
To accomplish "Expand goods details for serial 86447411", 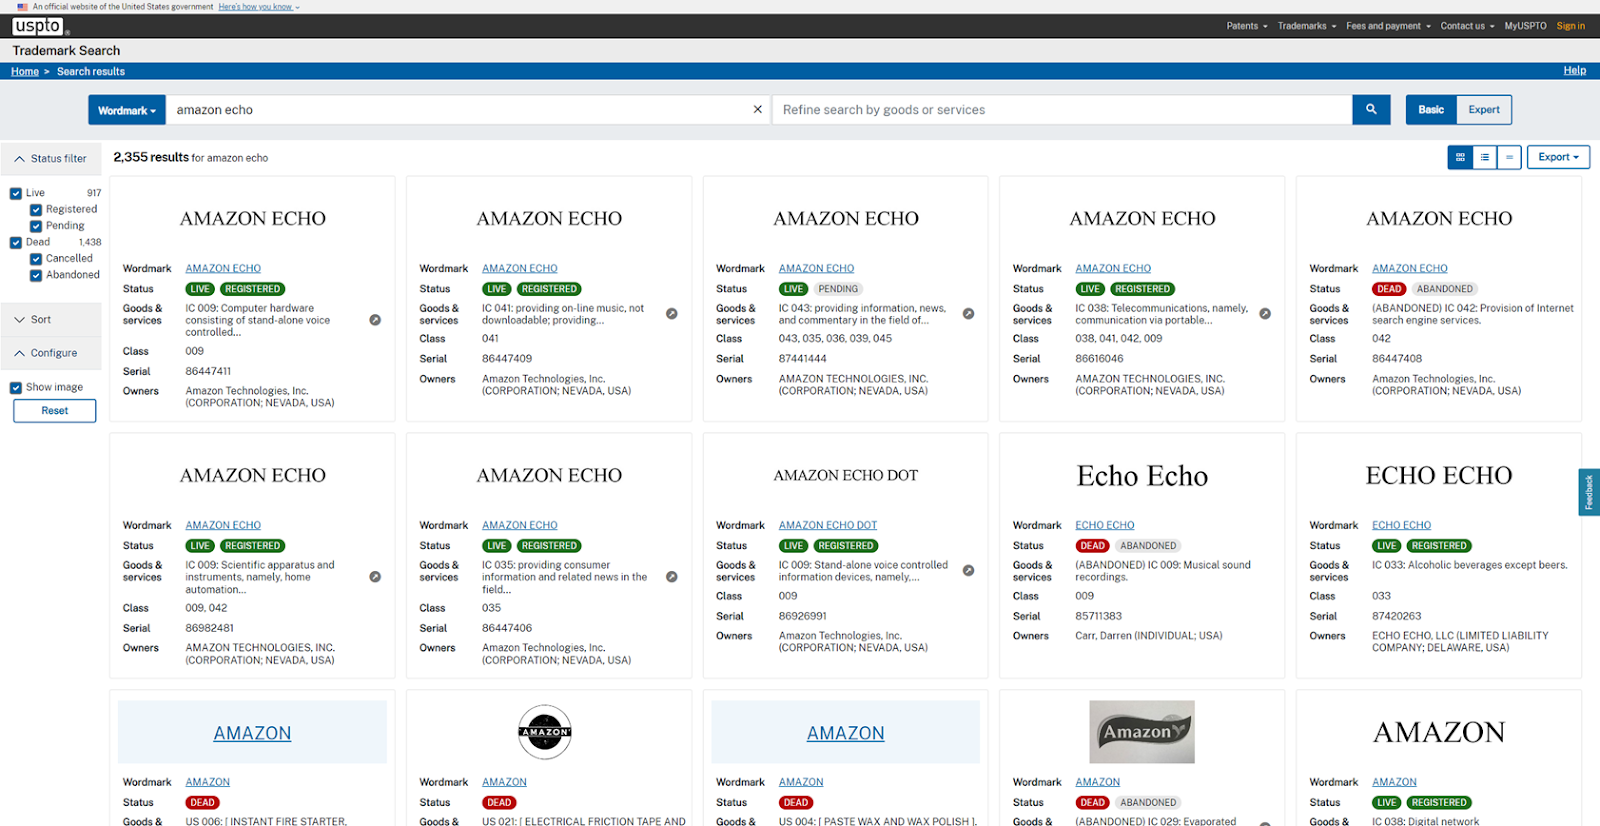I will pyautogui.click(x=375, y=320).
